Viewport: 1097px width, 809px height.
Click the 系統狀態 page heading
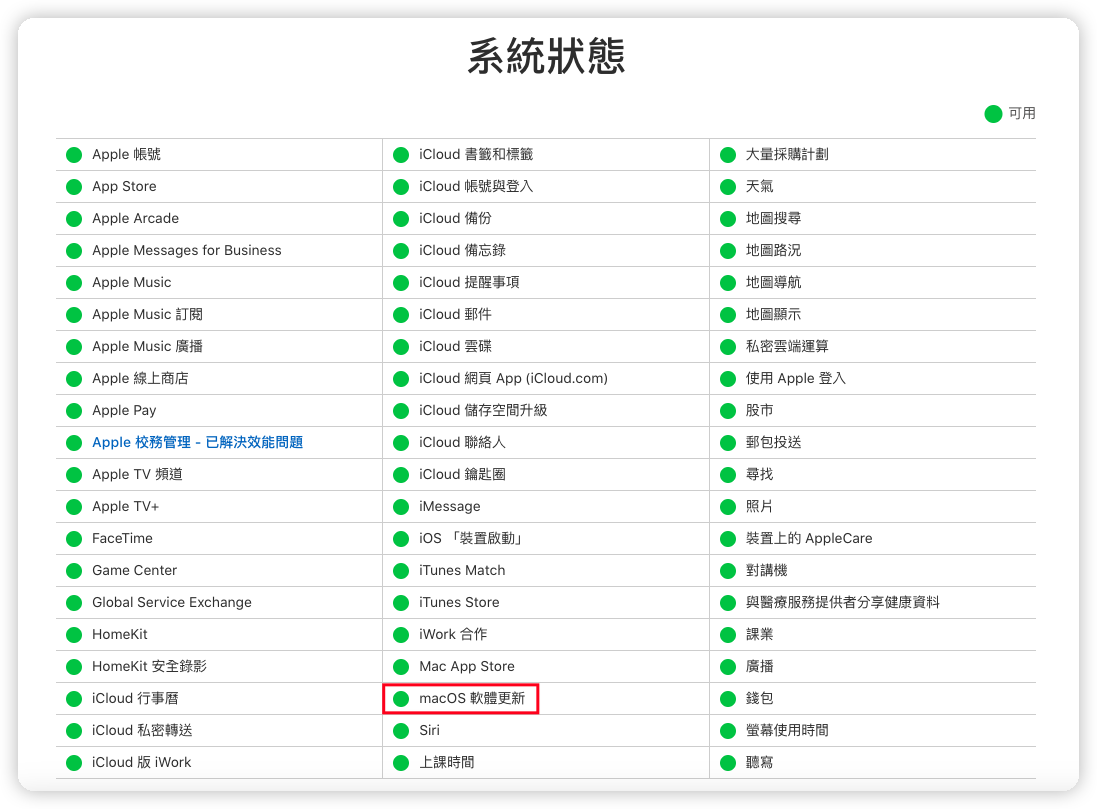pyautogui.click(x=546, y=57)
